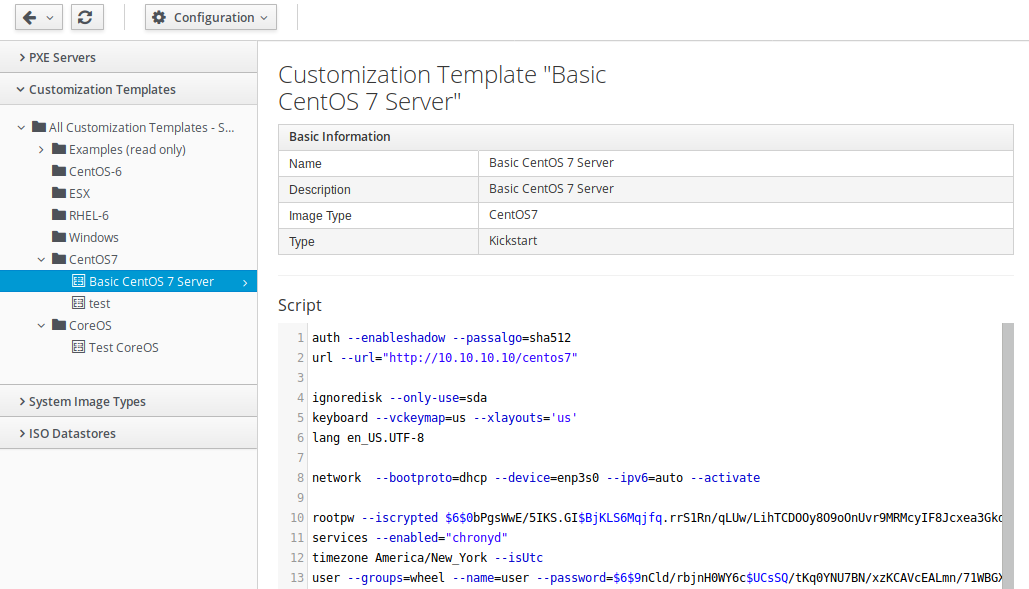Image resolution: width=1029 pixels, height=589 pixels.
Task: Select the RHEL-6 folder icon
Action: (x=57, y=214)
